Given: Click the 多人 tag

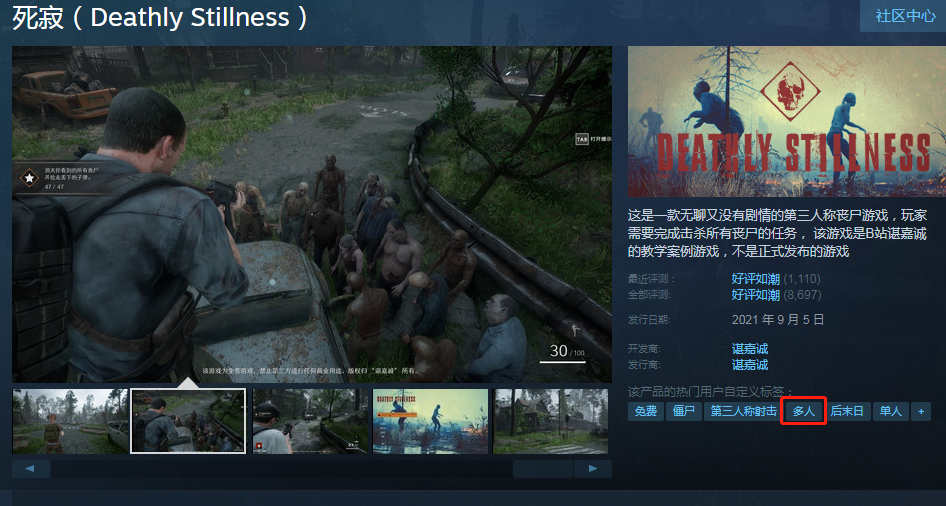Looking at the screenshot, I should click(804, 411).
